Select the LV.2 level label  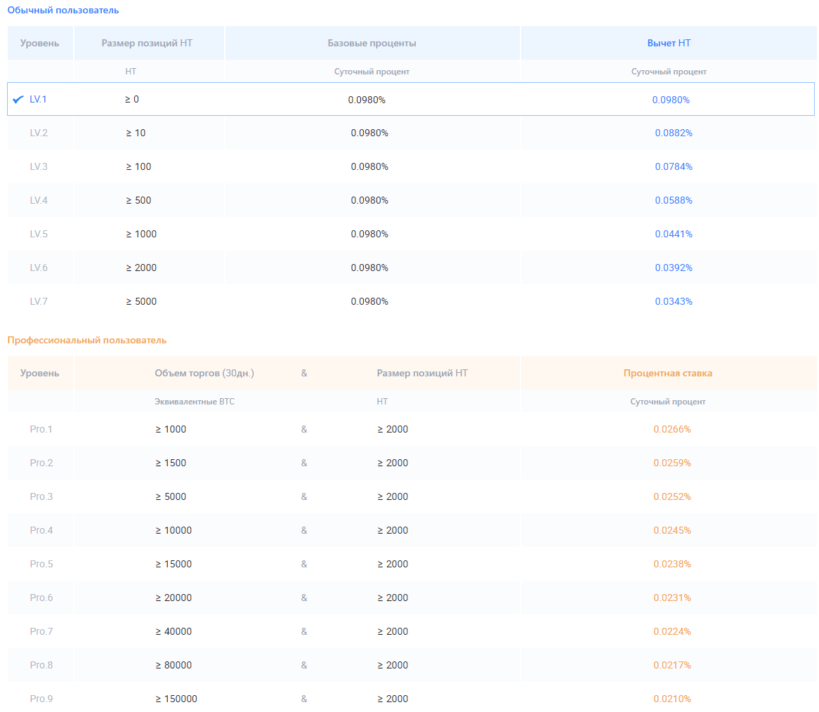39,133
